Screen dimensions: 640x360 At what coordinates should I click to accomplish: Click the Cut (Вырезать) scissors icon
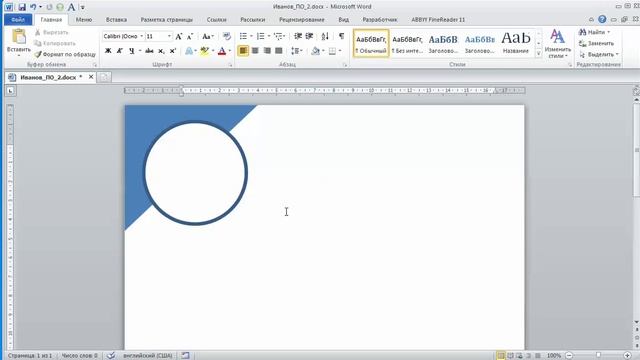tap(38, 32)
